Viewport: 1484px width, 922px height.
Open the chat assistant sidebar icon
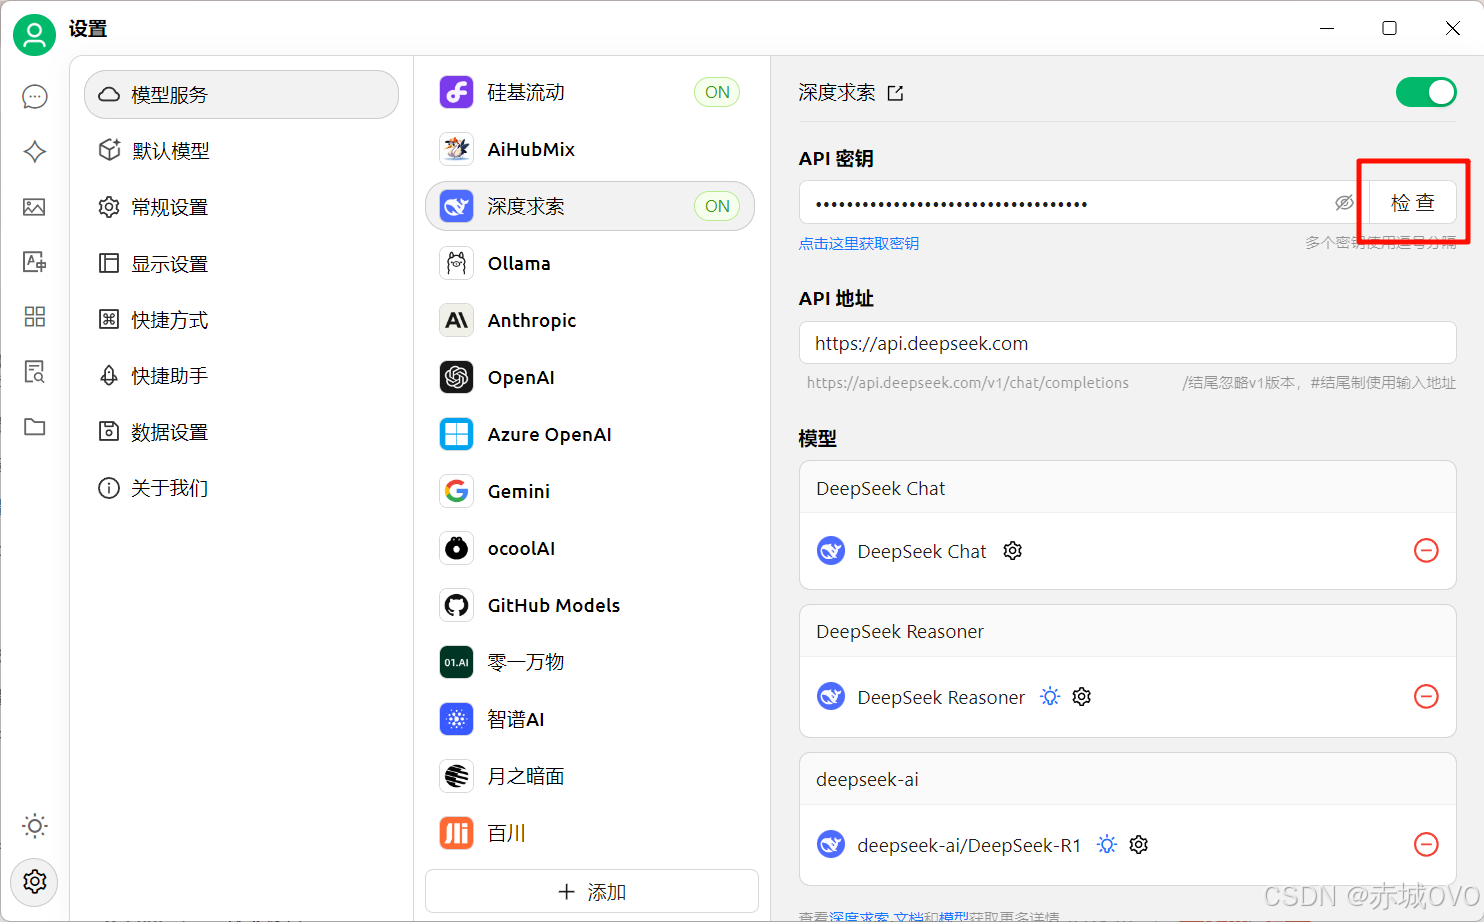[x=35, y=96]
